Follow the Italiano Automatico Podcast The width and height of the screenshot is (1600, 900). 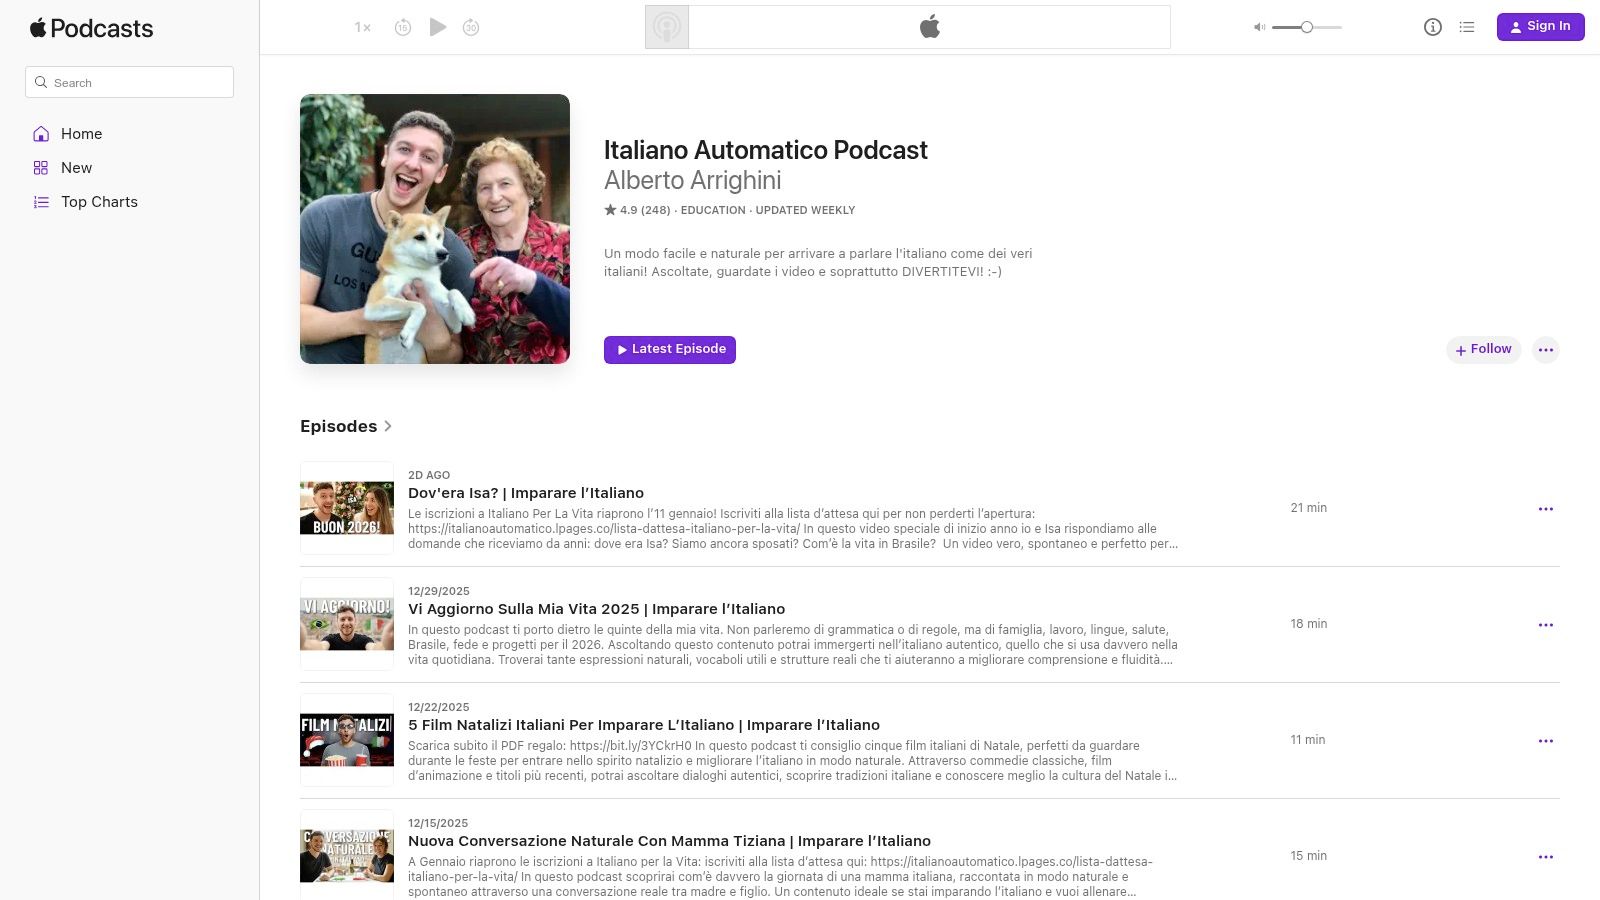tap(1483, 350)
